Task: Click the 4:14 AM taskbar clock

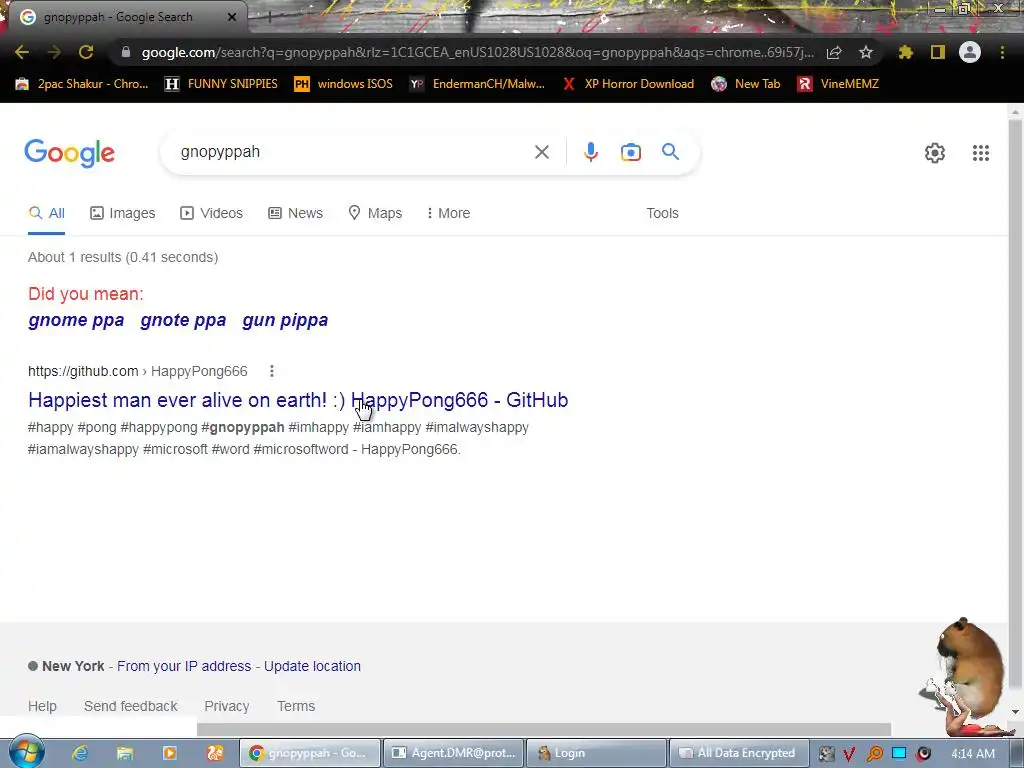Action: pyautogui.click(x=973, y=754)
